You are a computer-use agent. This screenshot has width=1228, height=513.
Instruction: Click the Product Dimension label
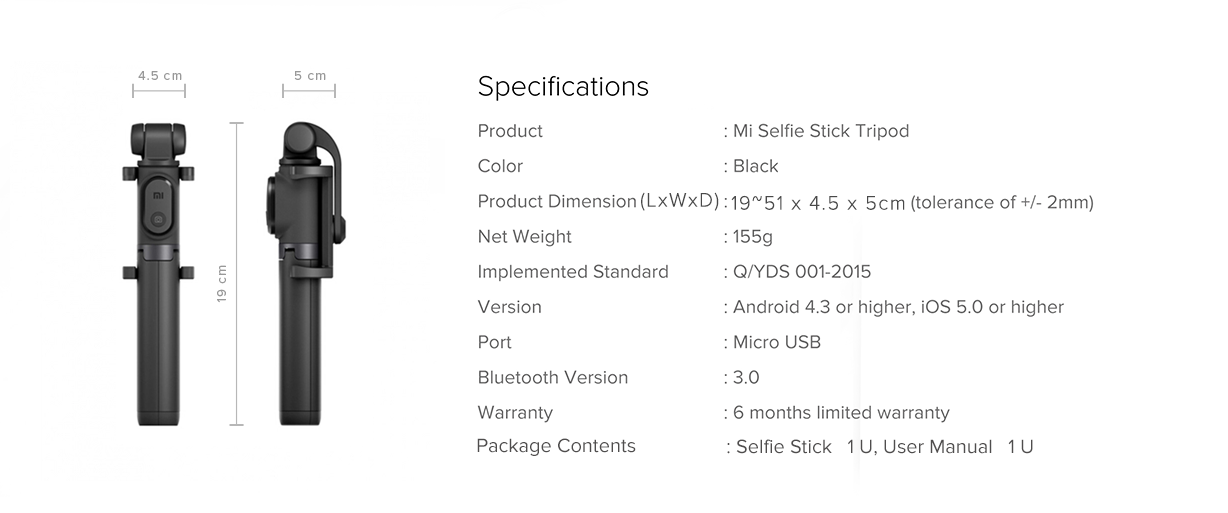pos(557,202)
